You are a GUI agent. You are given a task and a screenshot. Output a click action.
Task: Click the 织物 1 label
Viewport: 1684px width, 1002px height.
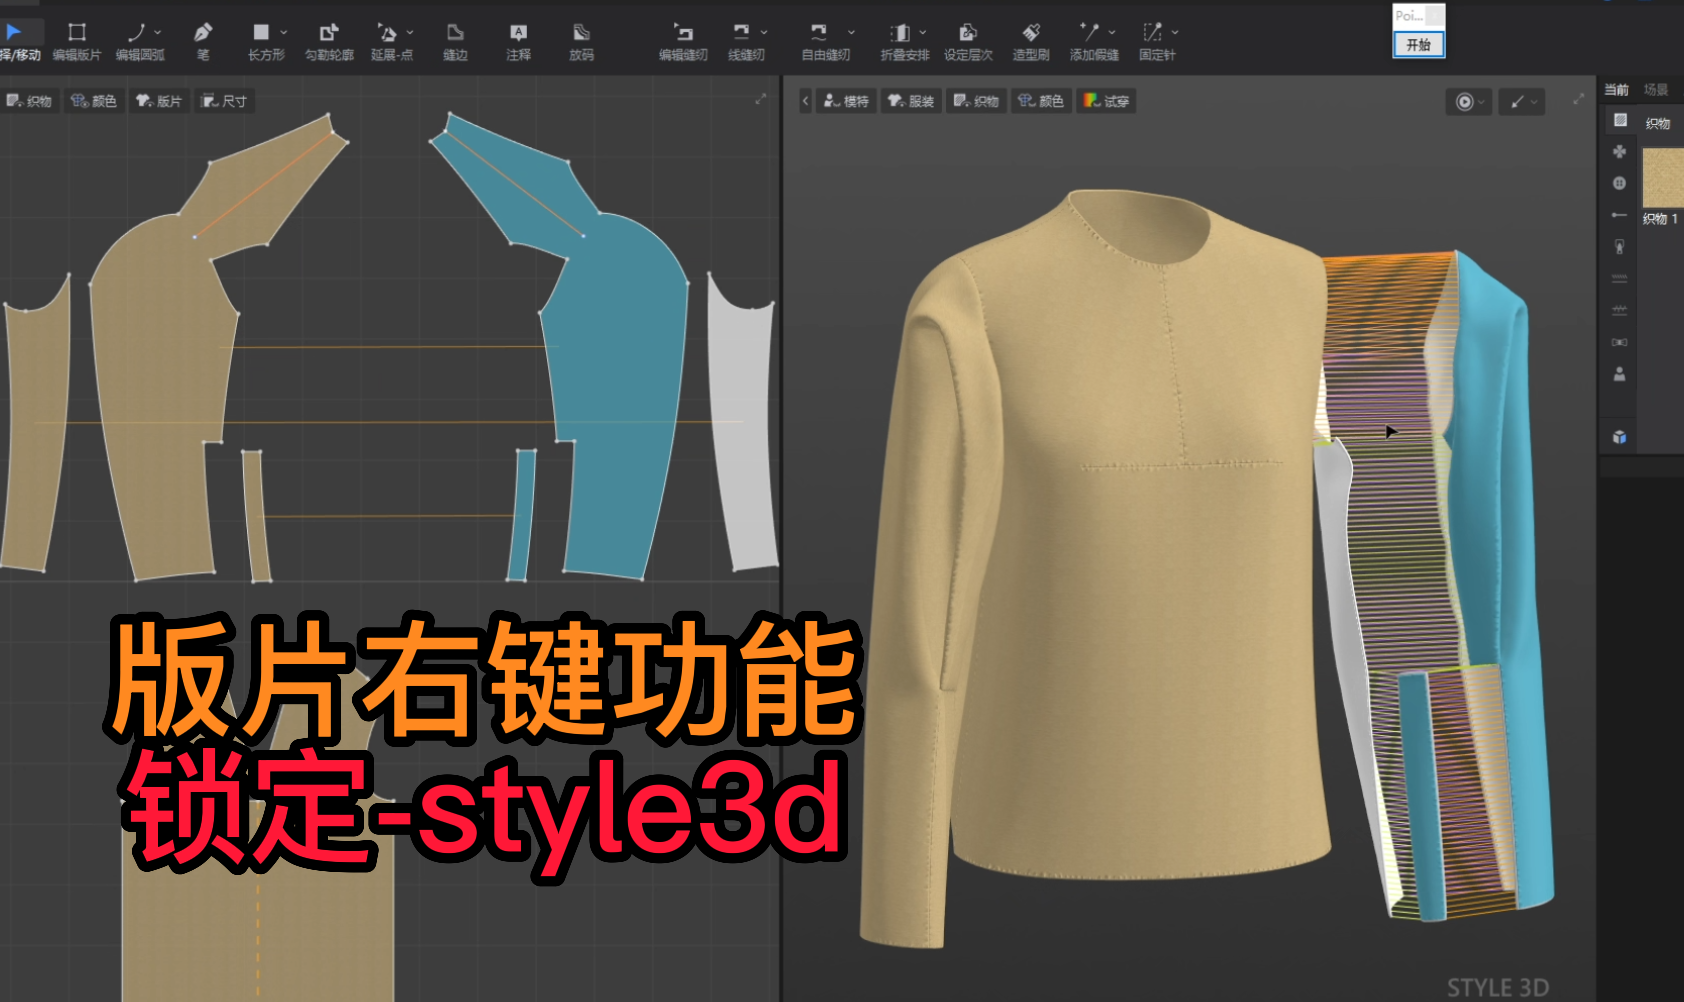(x=1660, y=219)
